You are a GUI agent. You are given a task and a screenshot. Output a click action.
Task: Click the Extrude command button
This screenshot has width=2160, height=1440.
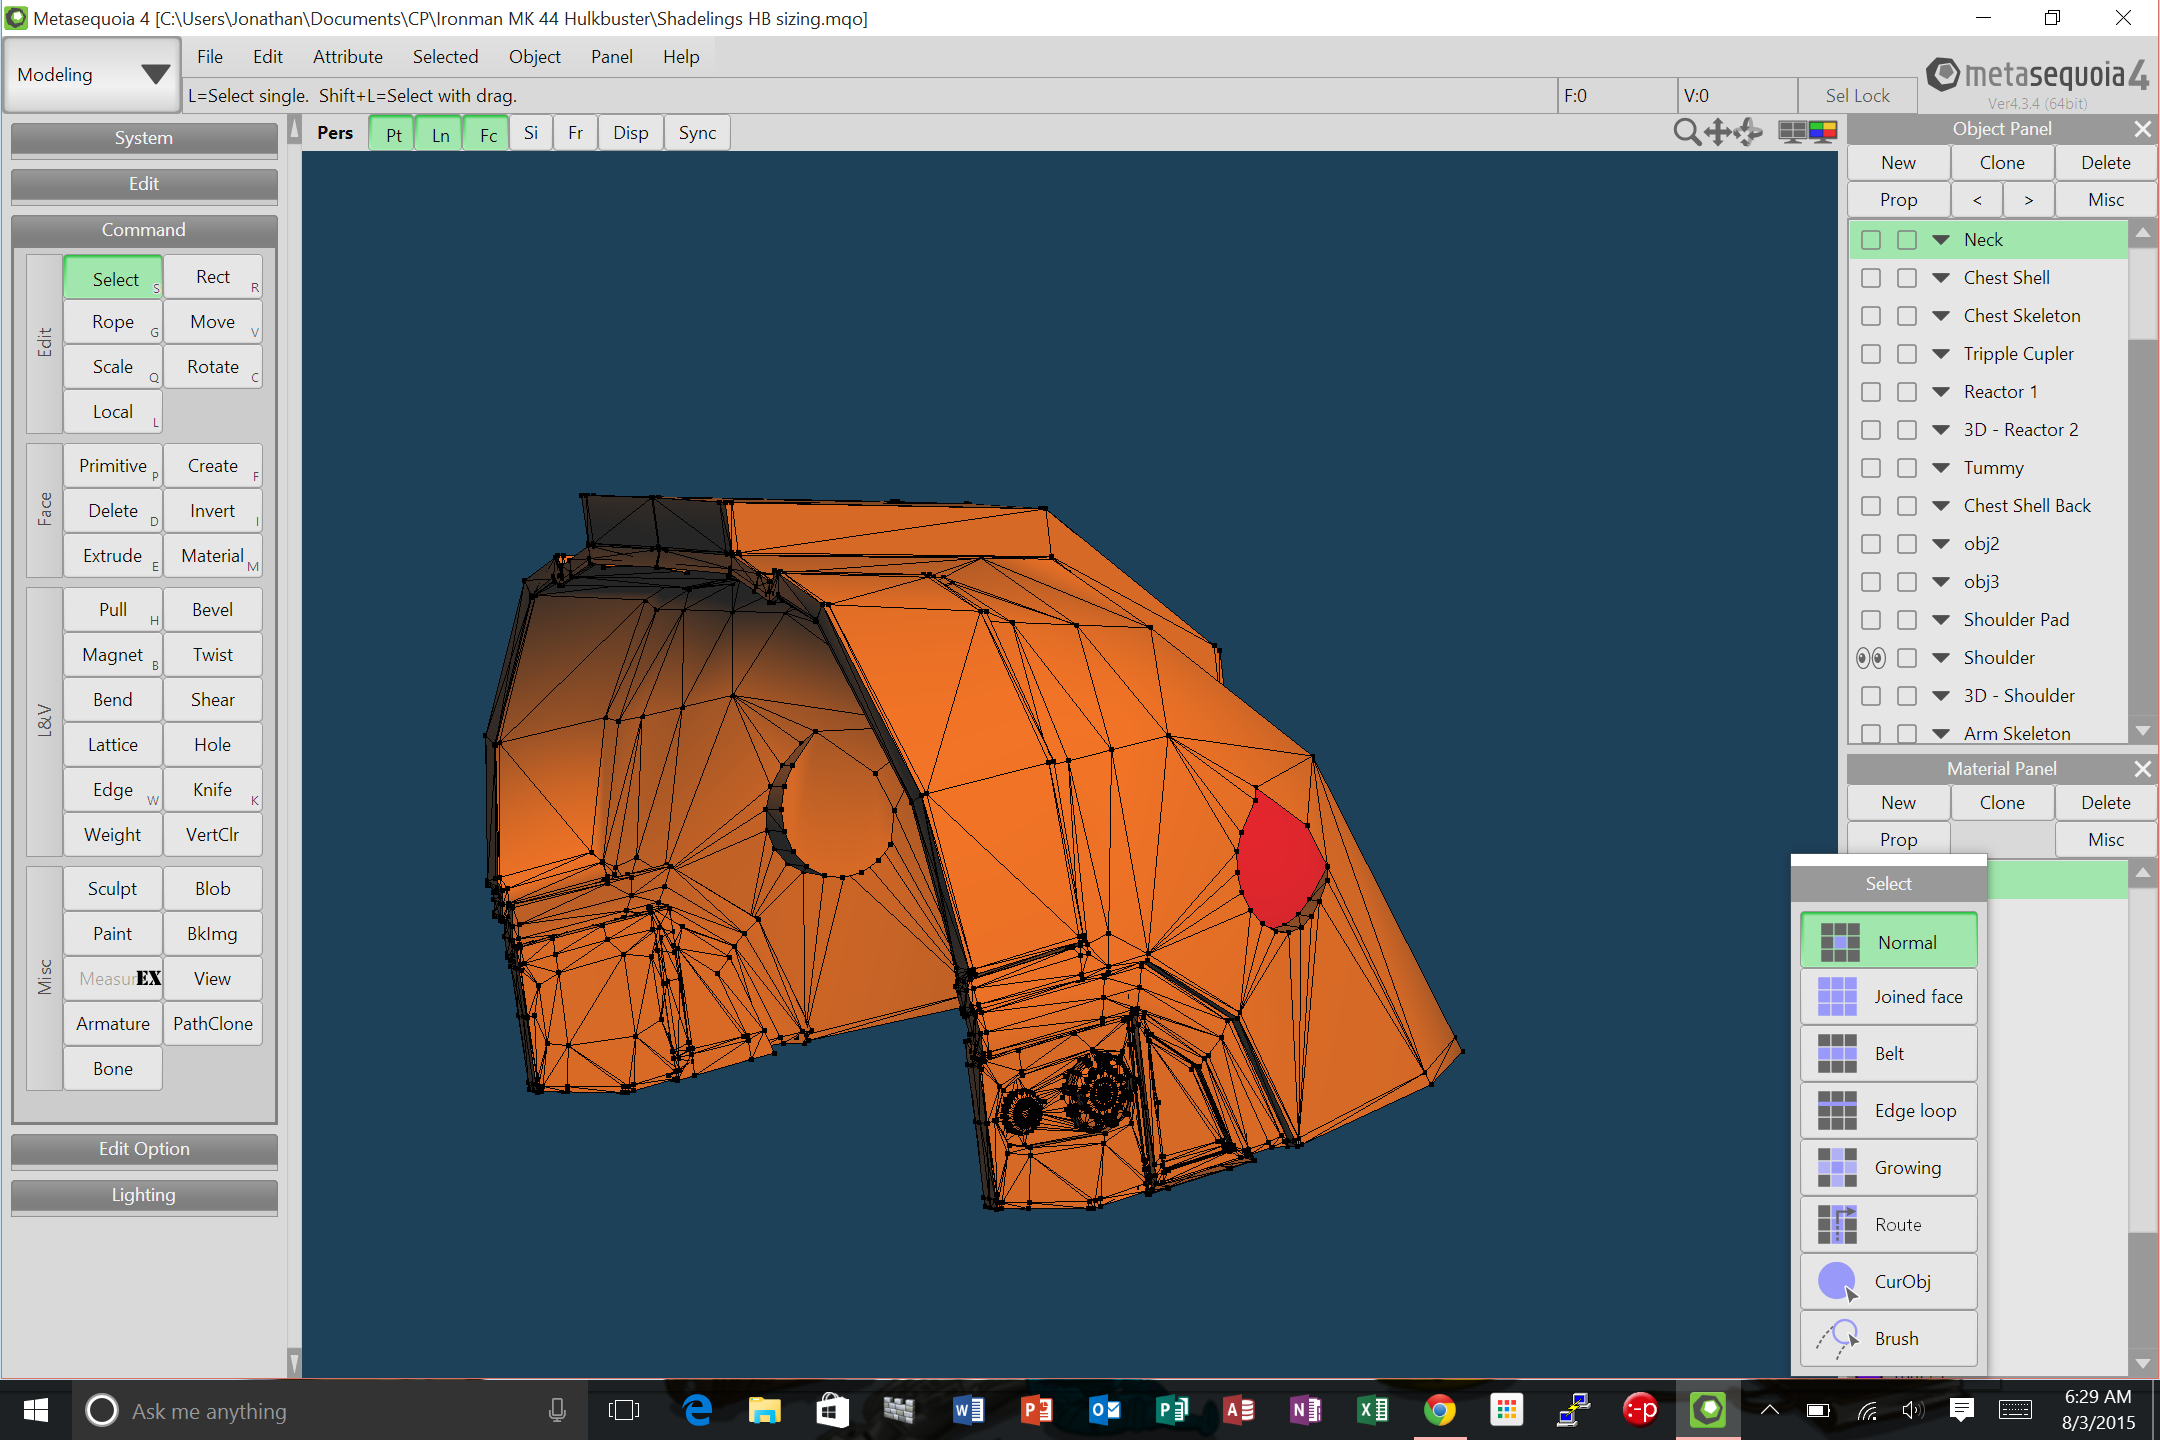tap(113, 556)
